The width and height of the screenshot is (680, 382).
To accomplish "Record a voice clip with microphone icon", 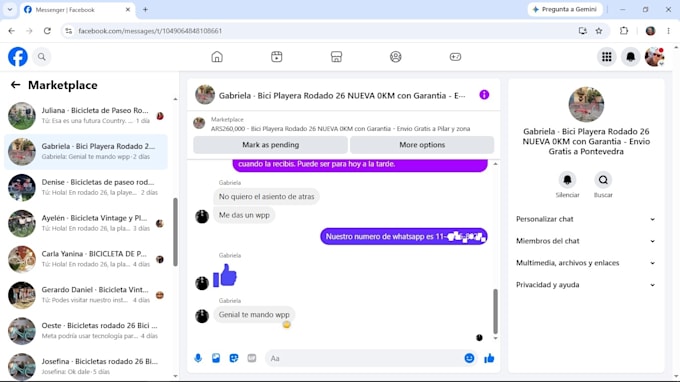I will click(x=198, y=358).
